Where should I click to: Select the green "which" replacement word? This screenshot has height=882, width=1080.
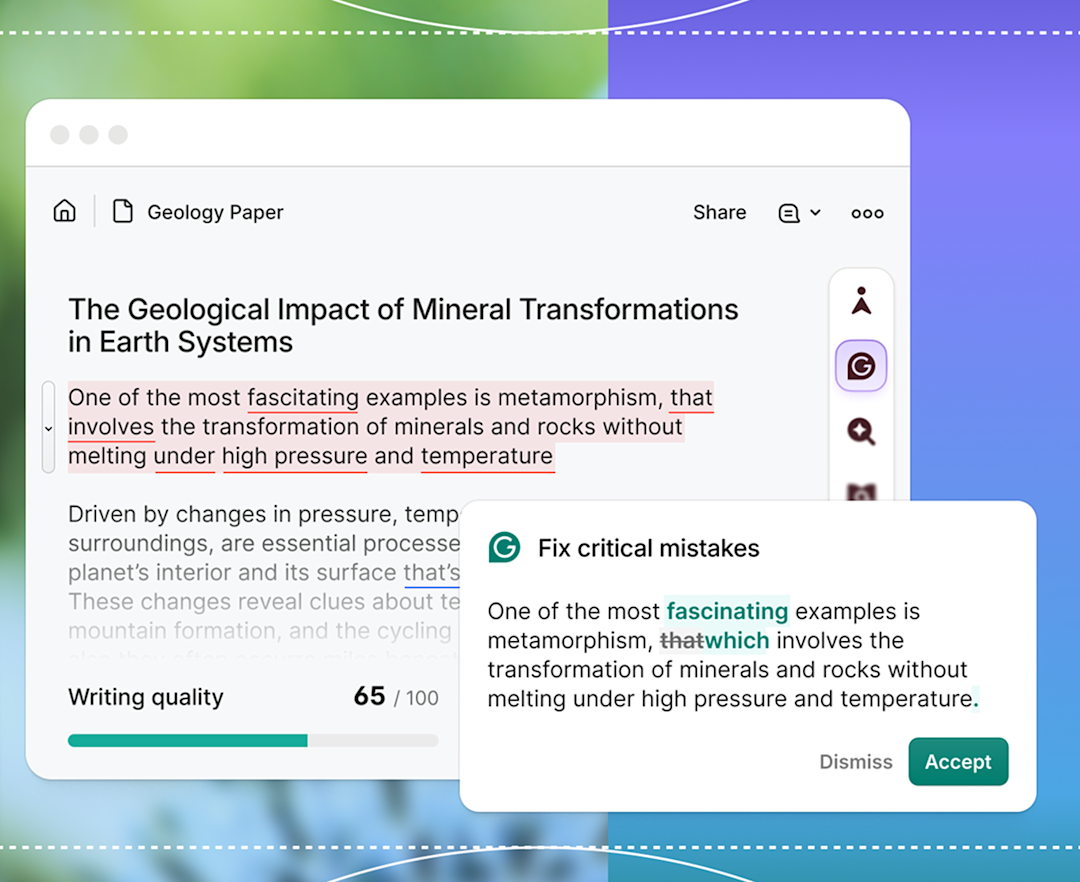[x=737, y=641]
